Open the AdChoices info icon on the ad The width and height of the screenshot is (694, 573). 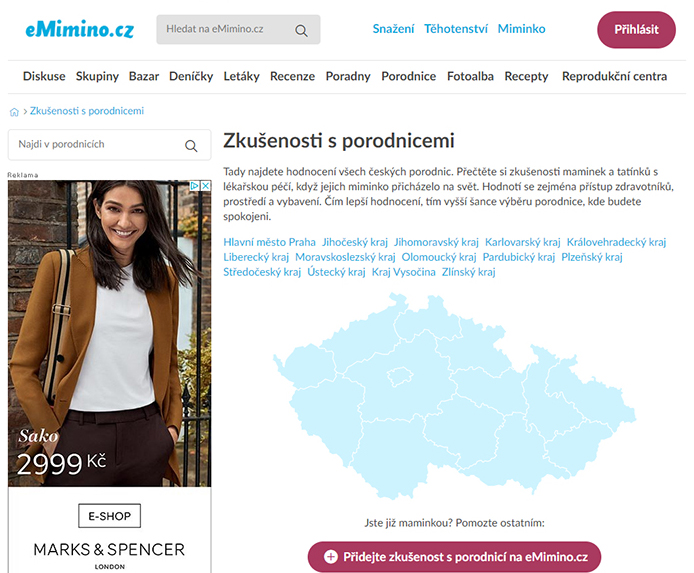[x=195, y=186]
